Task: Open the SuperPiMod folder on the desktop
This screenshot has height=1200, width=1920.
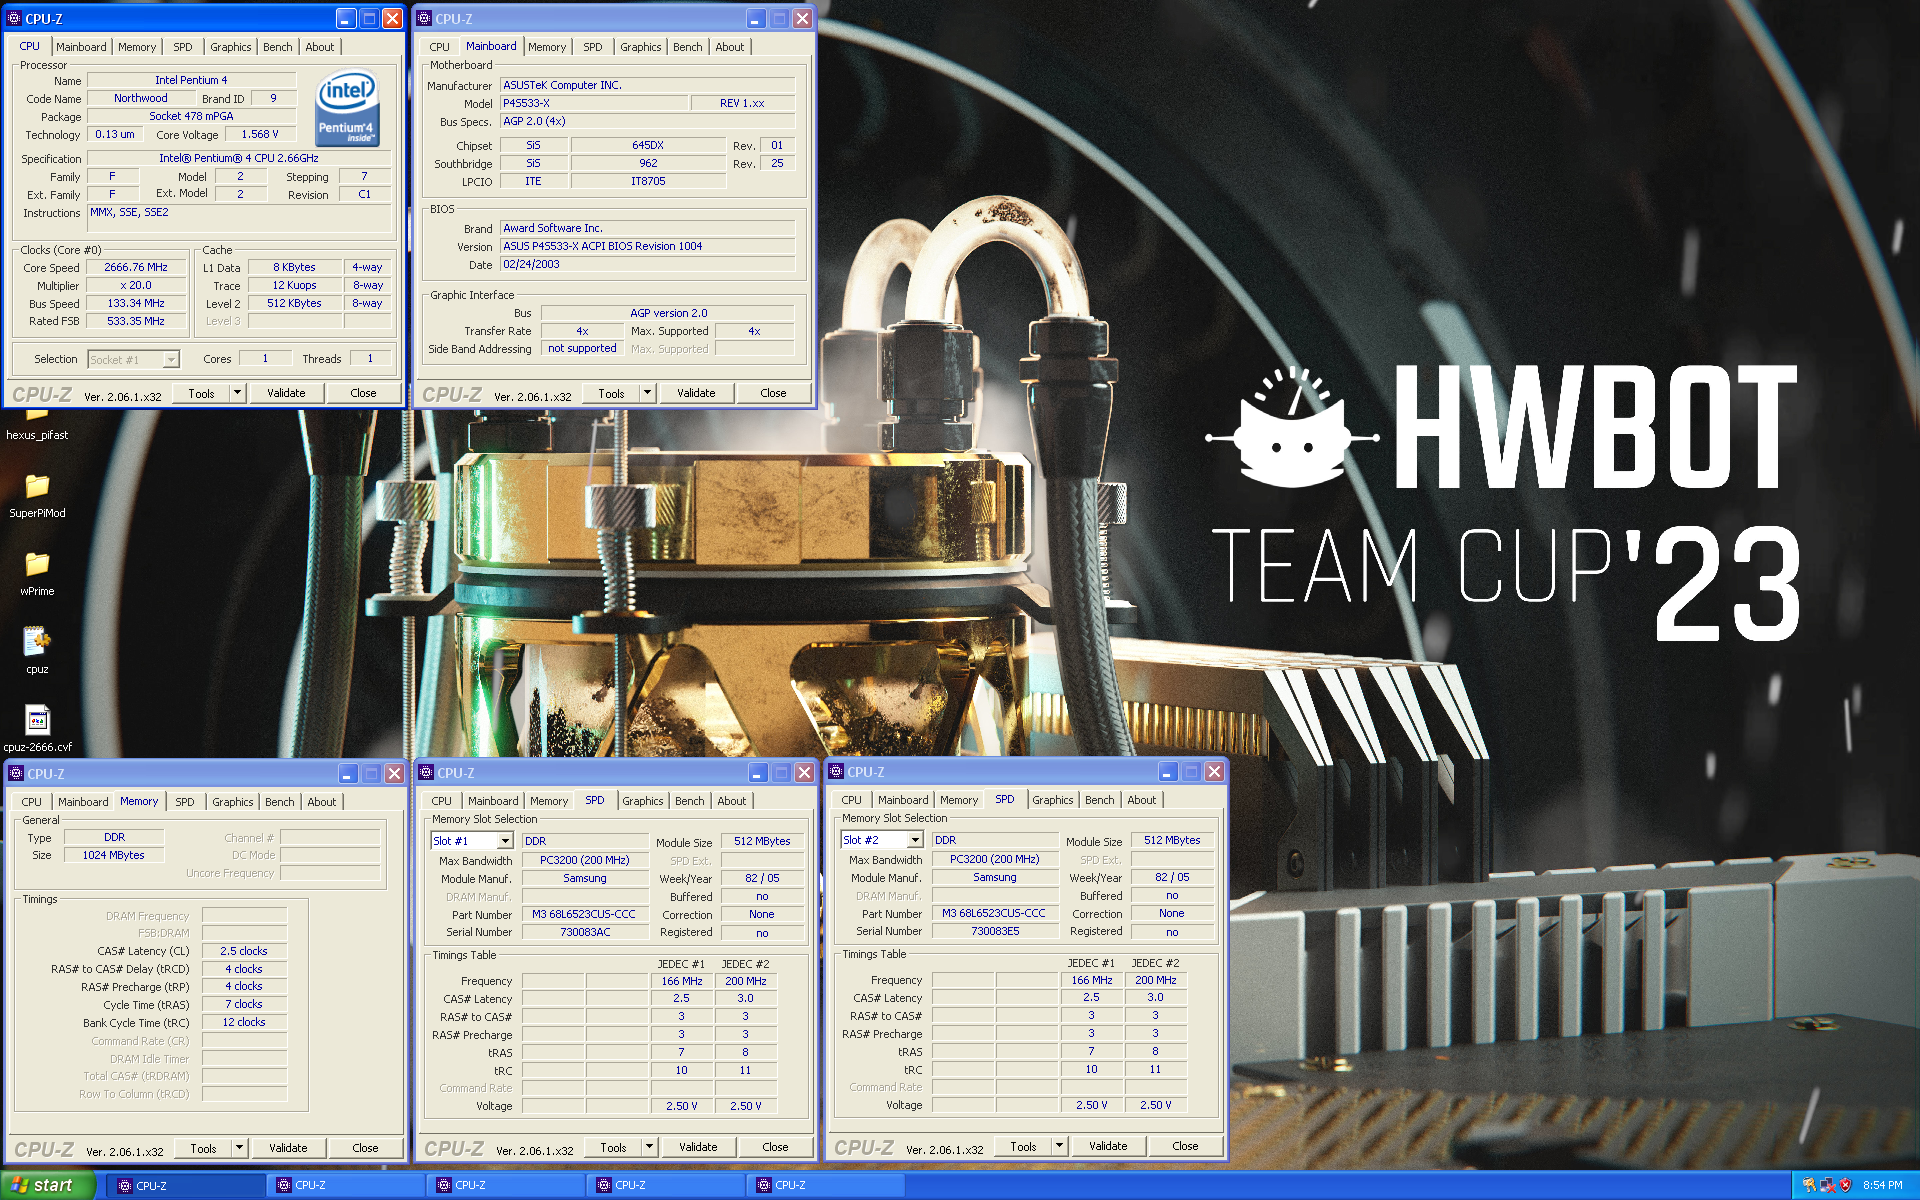Action: [37, 487]
